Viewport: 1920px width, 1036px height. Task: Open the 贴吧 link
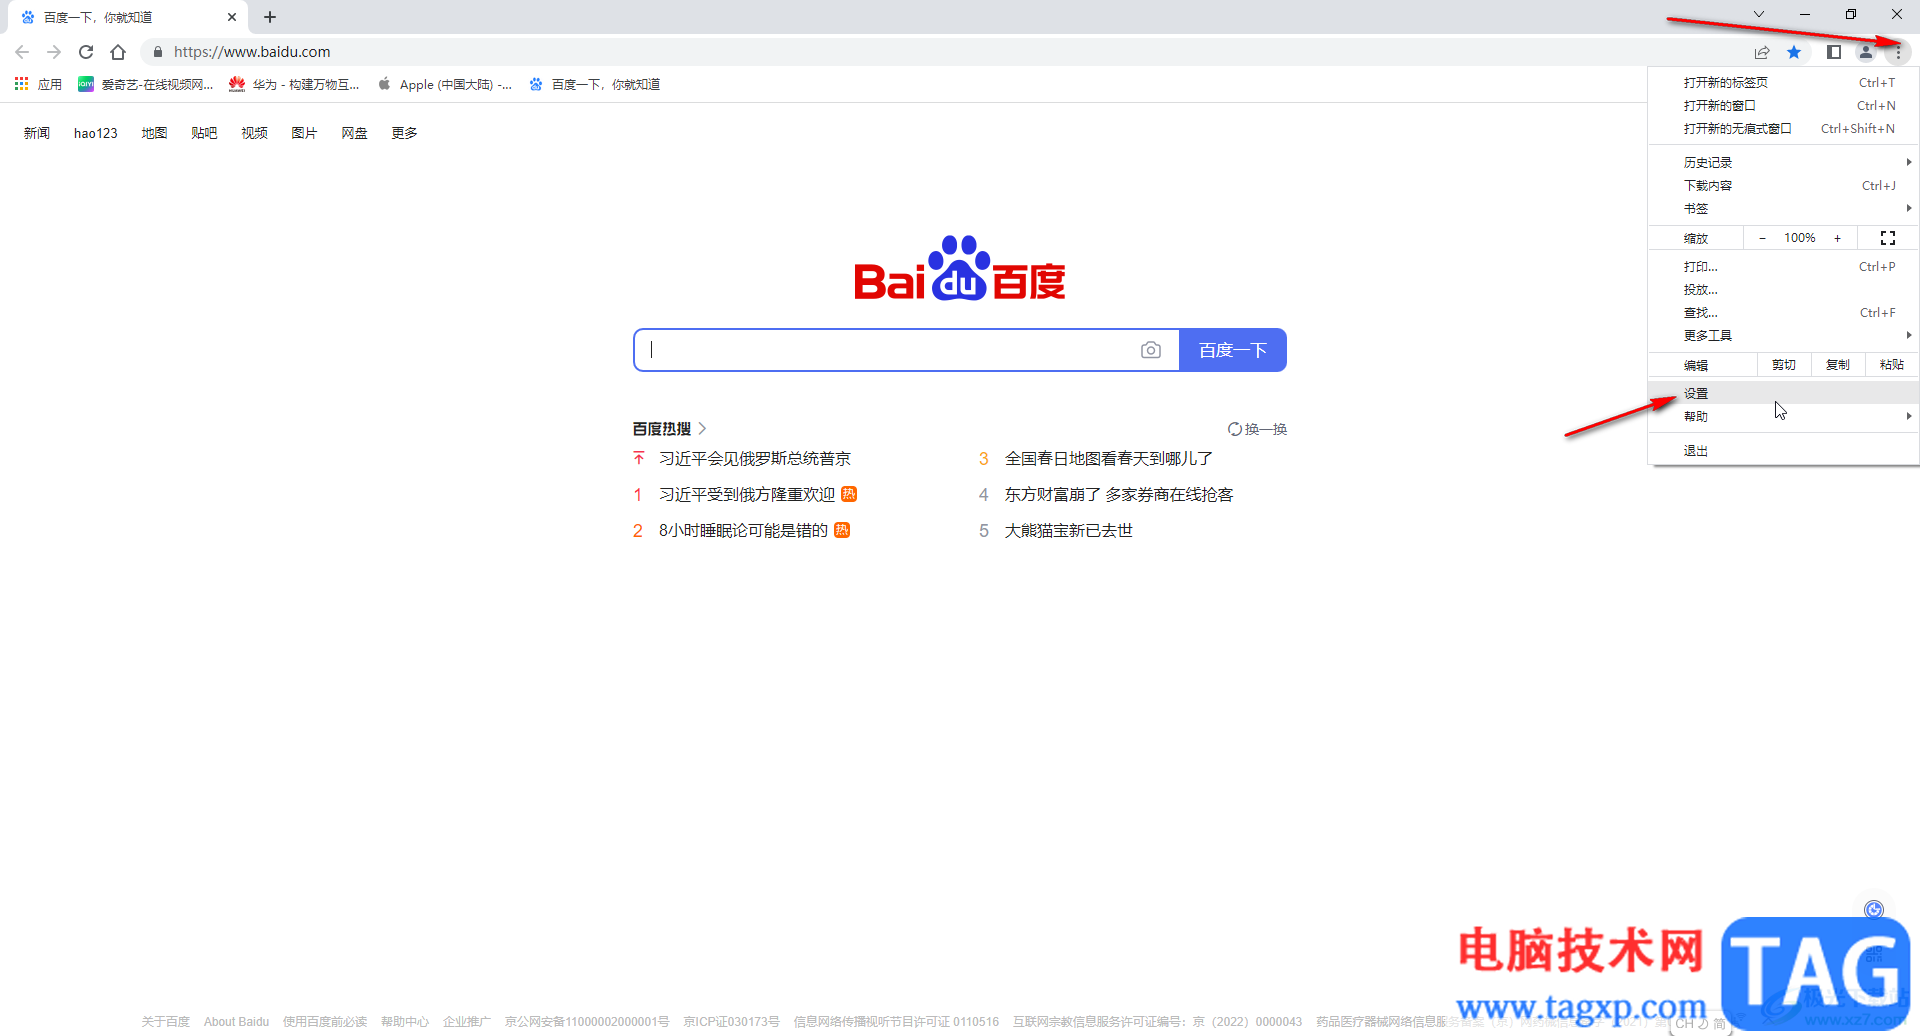tap(204, 133)
